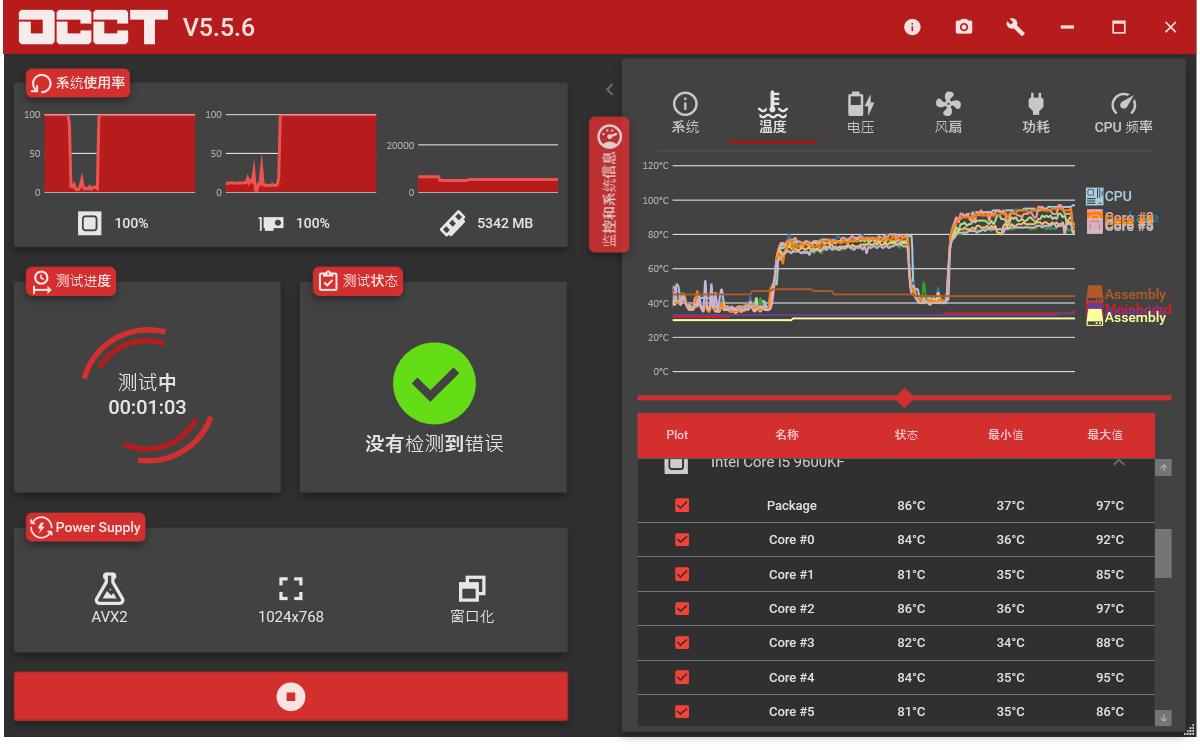Click the sensor table scrollbar thumb

coord(1163,553)
